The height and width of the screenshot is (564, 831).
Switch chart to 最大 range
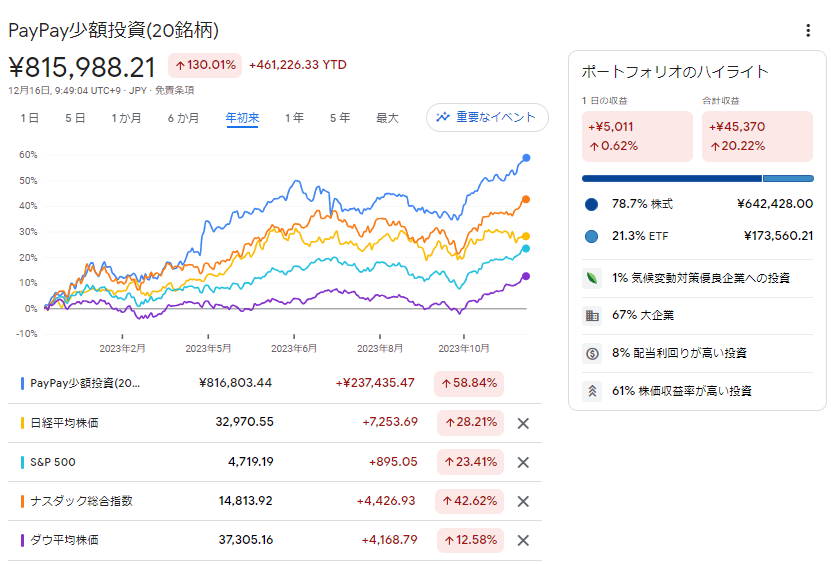[x=387, y=118]
